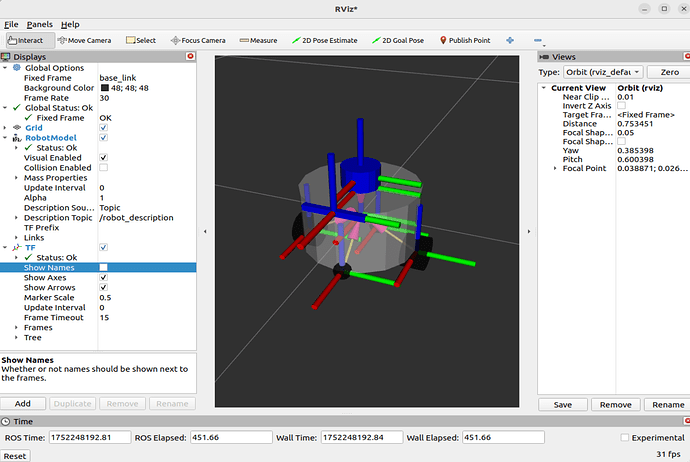Click the ROS Time field
690x462 pixels.
(90, 437)
